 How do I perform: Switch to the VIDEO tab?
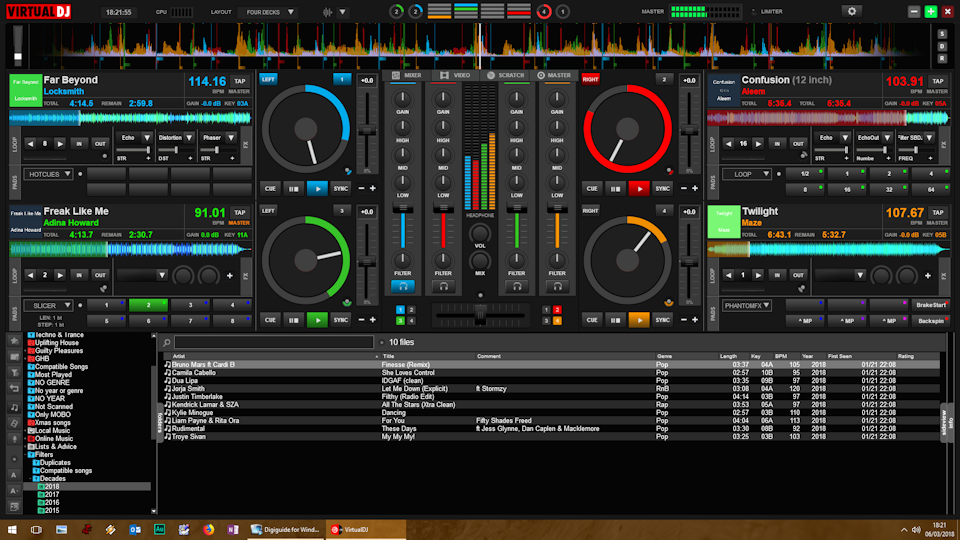point(456,75)
